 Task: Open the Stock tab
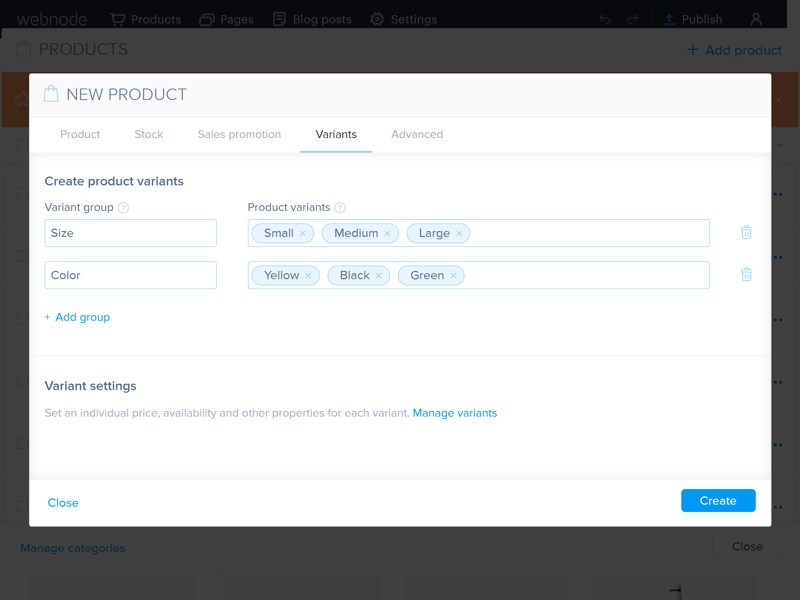point(148,134)
